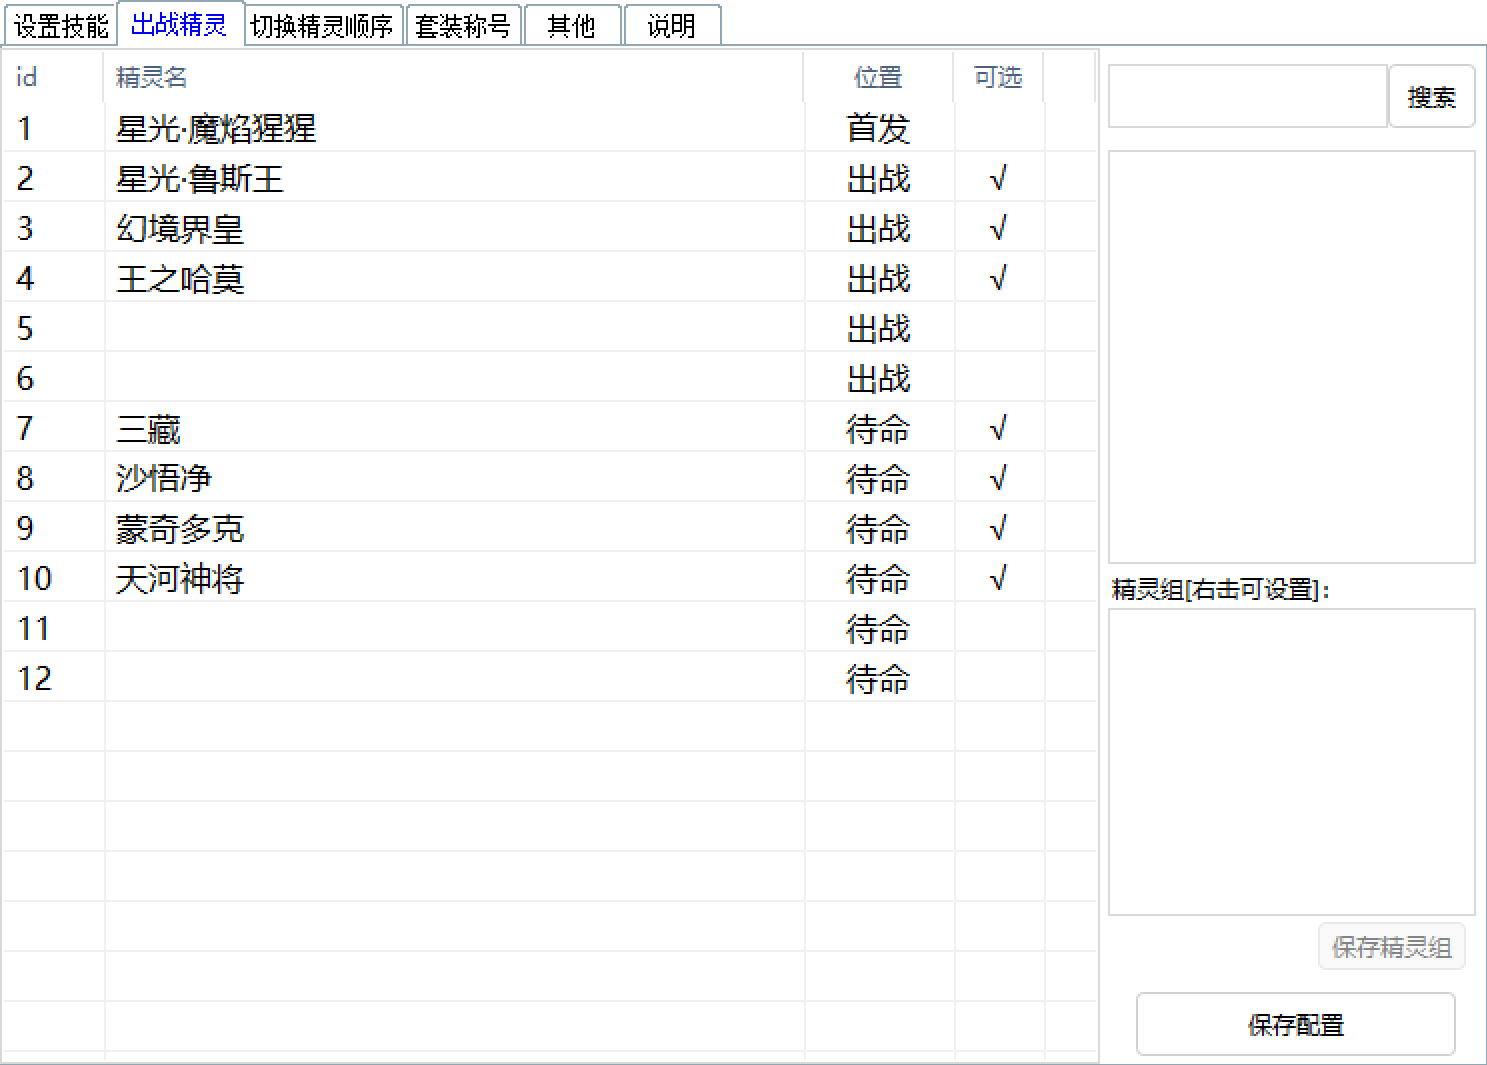1487x1065 pixels.
Task: Open the 说明 tab
Action: coord(672,25)
